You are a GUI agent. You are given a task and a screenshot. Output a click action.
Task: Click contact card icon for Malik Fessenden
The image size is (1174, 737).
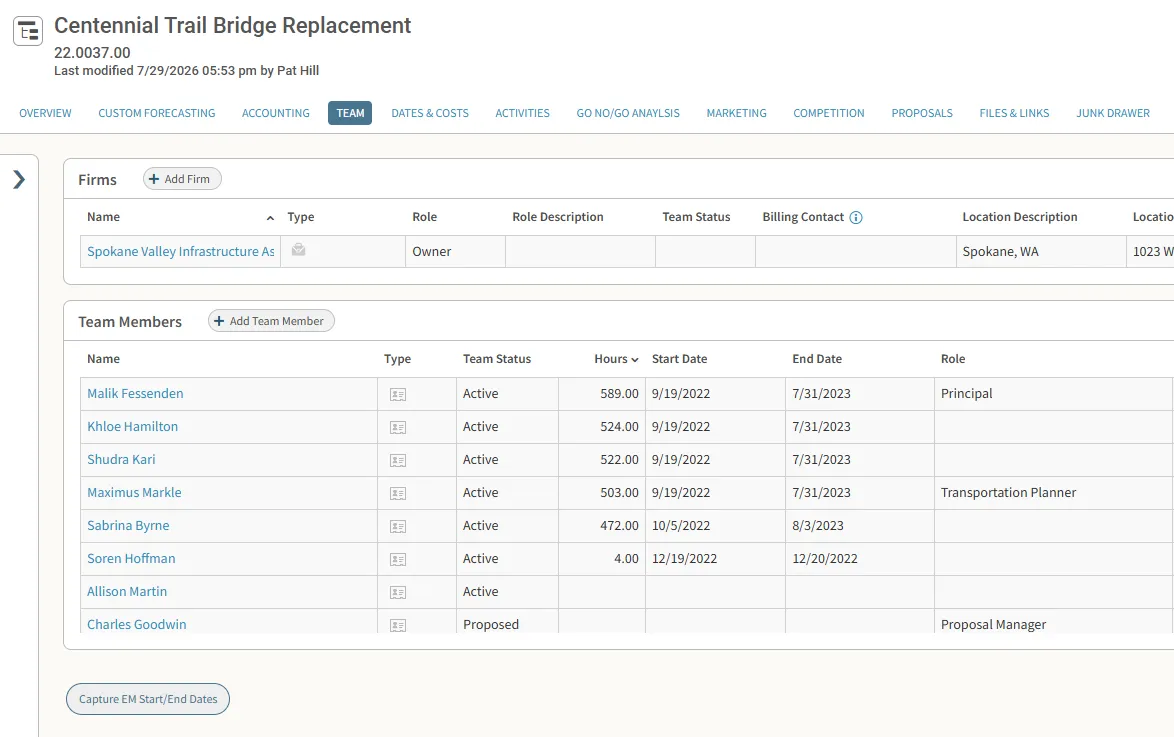(x=398, y=395)
